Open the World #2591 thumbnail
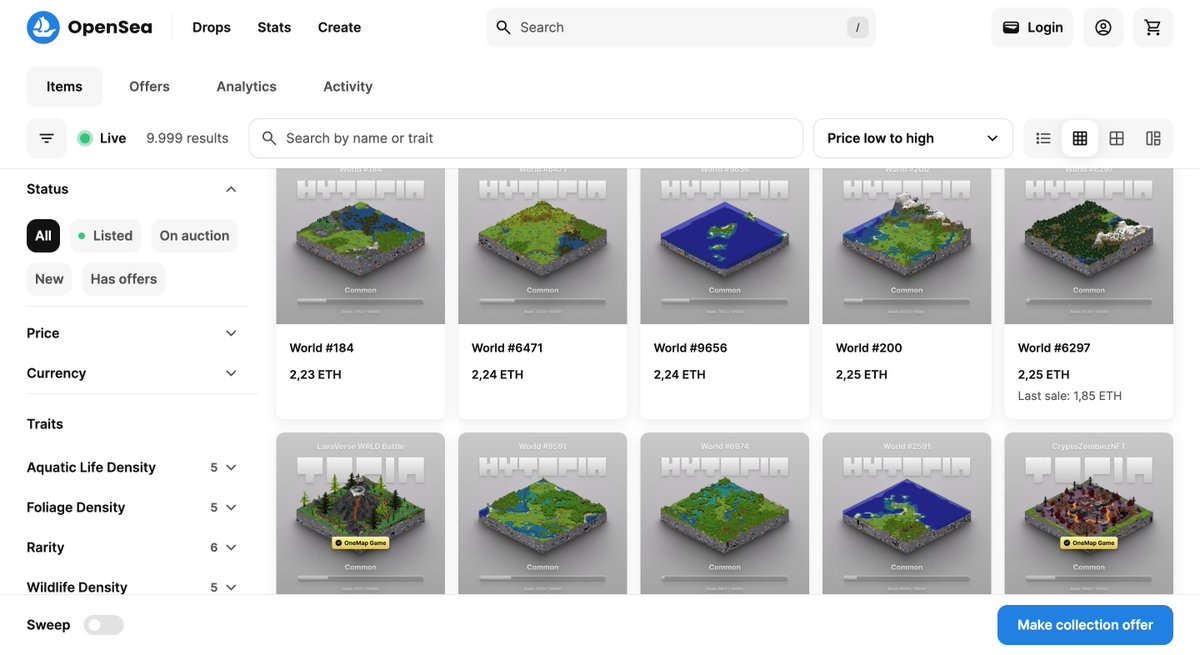Image resolution: width=1200 pixels, height=655 pixels. coord(907,514)
